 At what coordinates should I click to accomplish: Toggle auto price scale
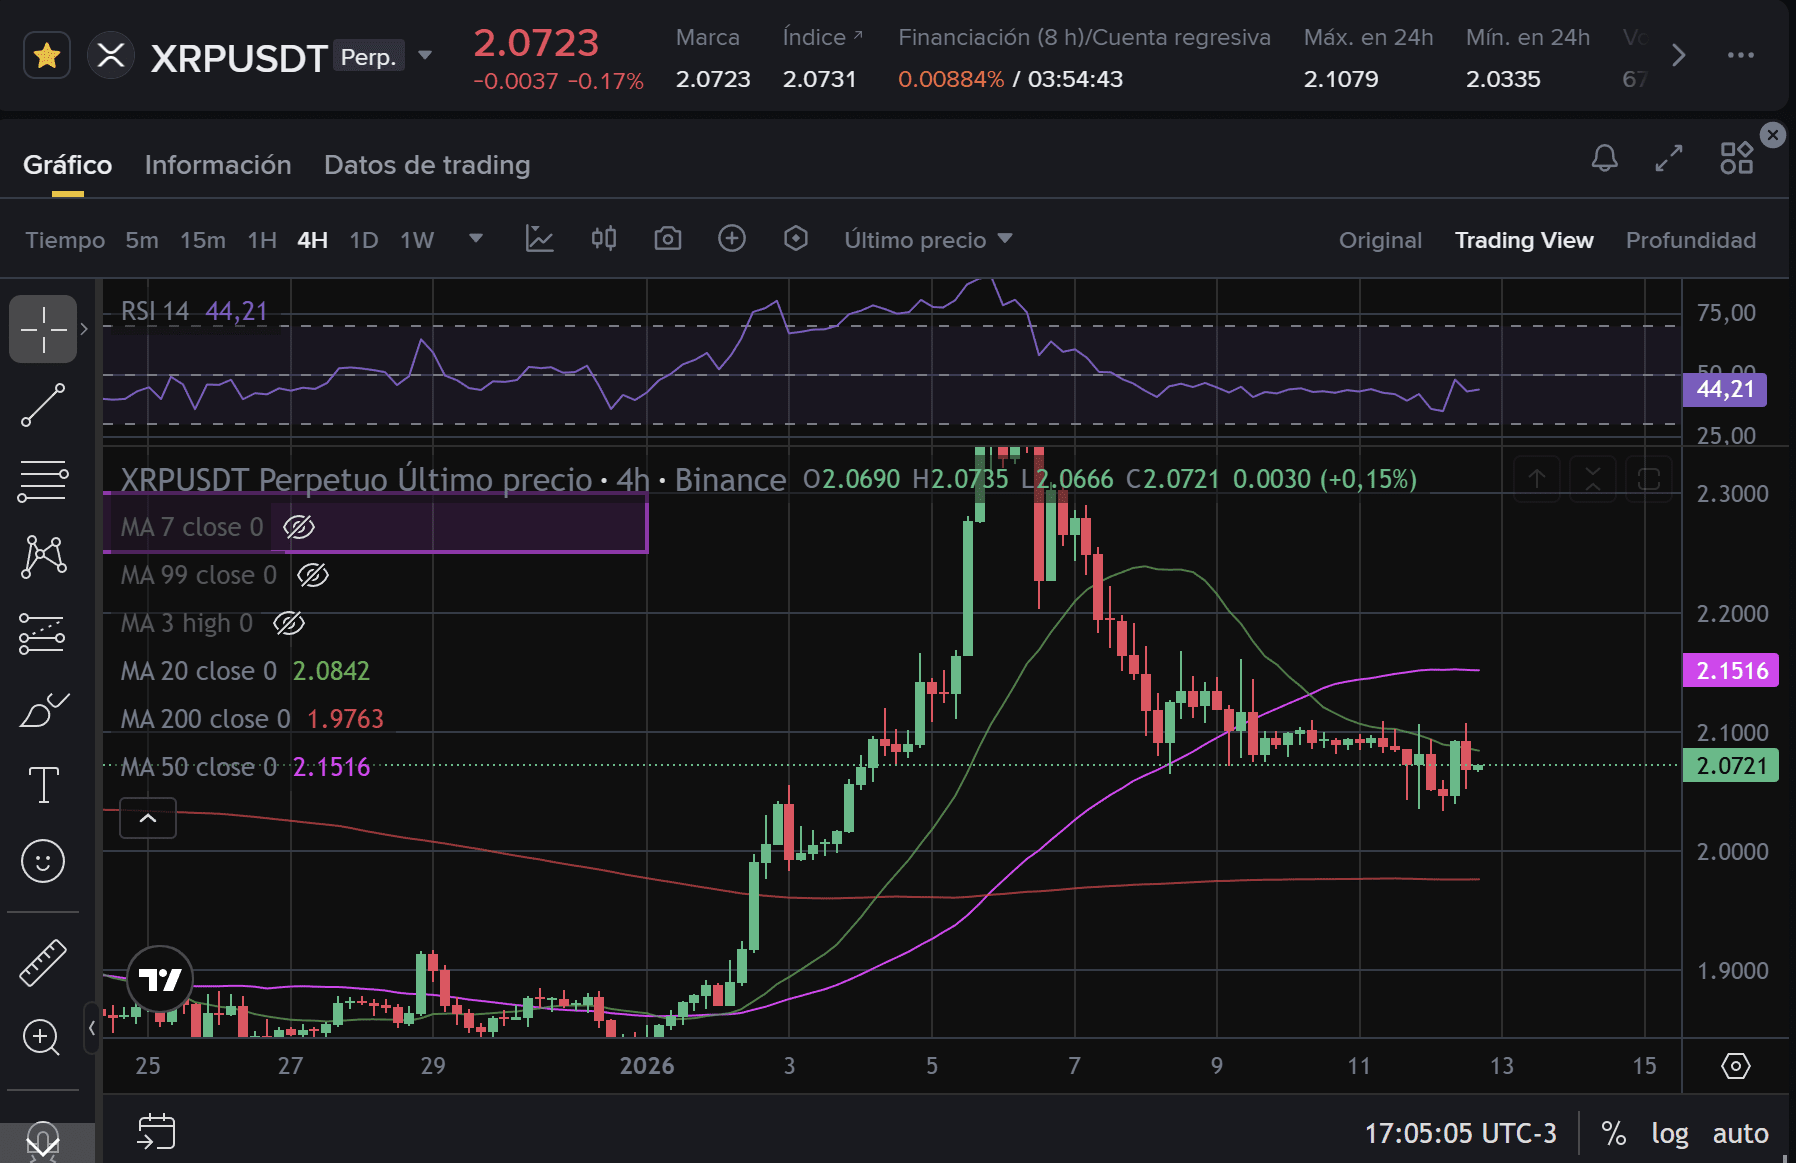[x=1740, y=1133]
